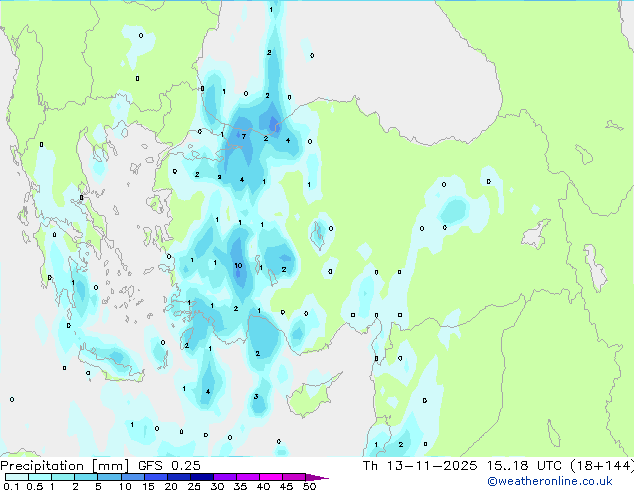Viewport: 634px width, 490px height.
Task: Pick legend swatch between 0.1 and 0.5
Action: 17,477
